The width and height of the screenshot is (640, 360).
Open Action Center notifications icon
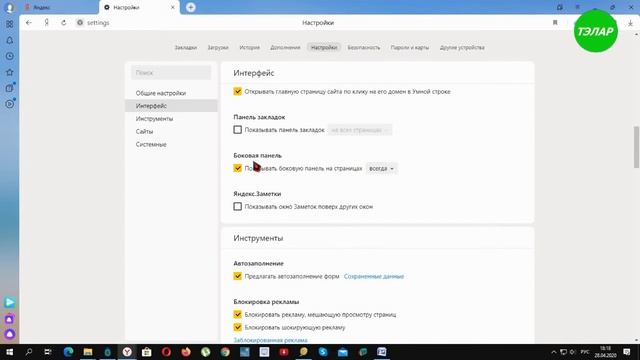click(627, 352)
